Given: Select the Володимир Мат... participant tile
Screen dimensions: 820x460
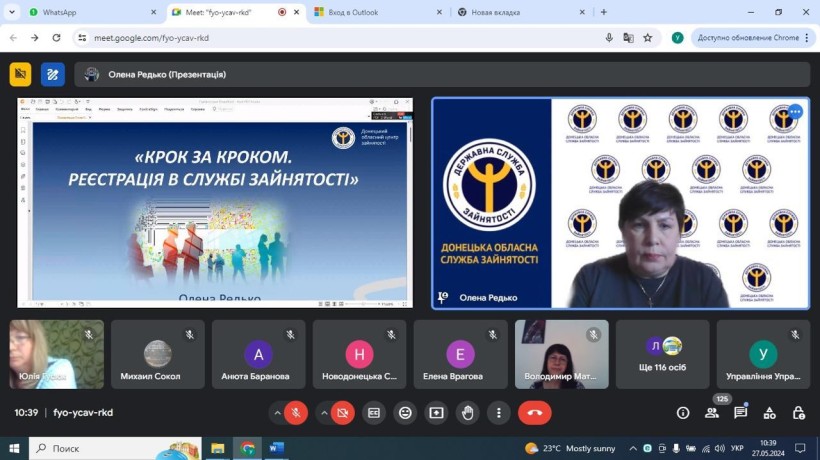Looking at the screenshot, I should tap(562, 354).
